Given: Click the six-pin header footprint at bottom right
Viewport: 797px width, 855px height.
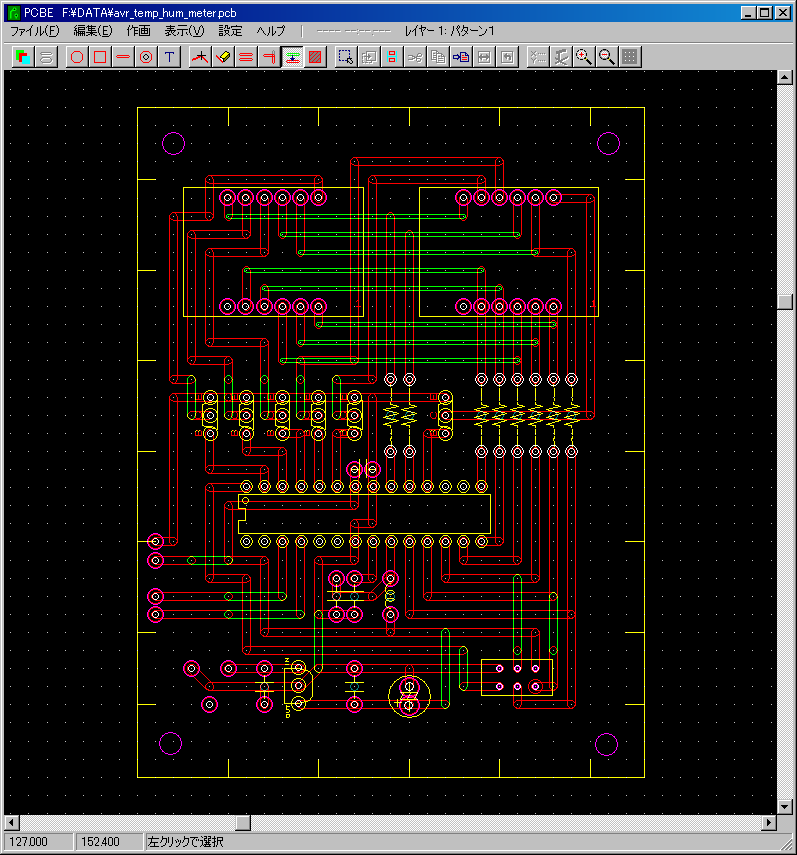Looking at the screenshot, I should click(x=517, y=677).
